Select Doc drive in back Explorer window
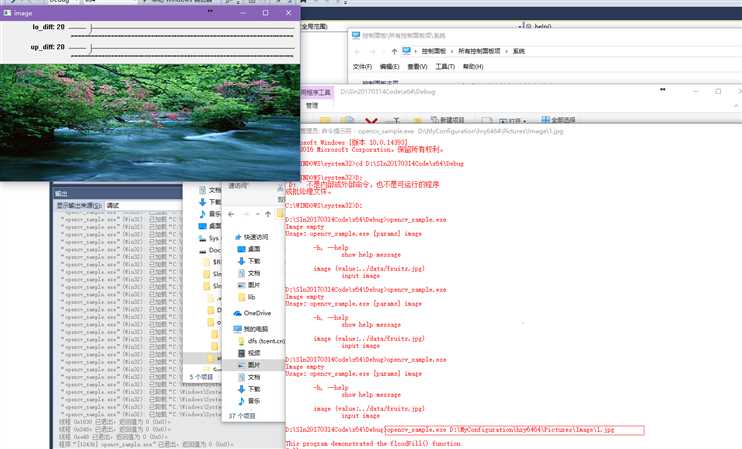Viewport: 742px width, 449px height. coord(210,250)
